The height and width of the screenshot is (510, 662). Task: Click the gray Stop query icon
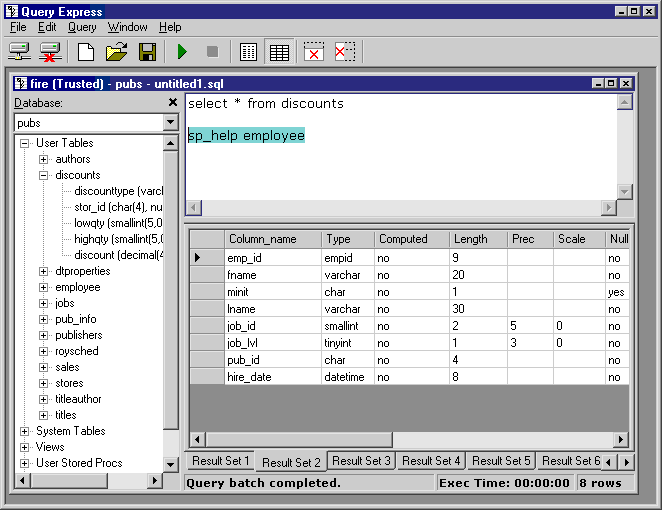[x=212, y=52]
